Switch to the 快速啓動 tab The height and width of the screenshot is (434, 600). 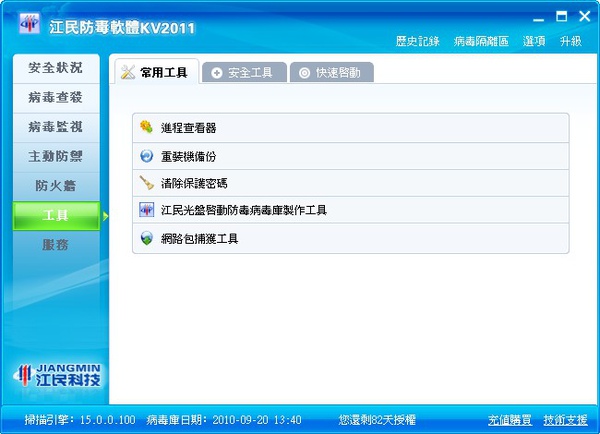(x=332, y=72)
